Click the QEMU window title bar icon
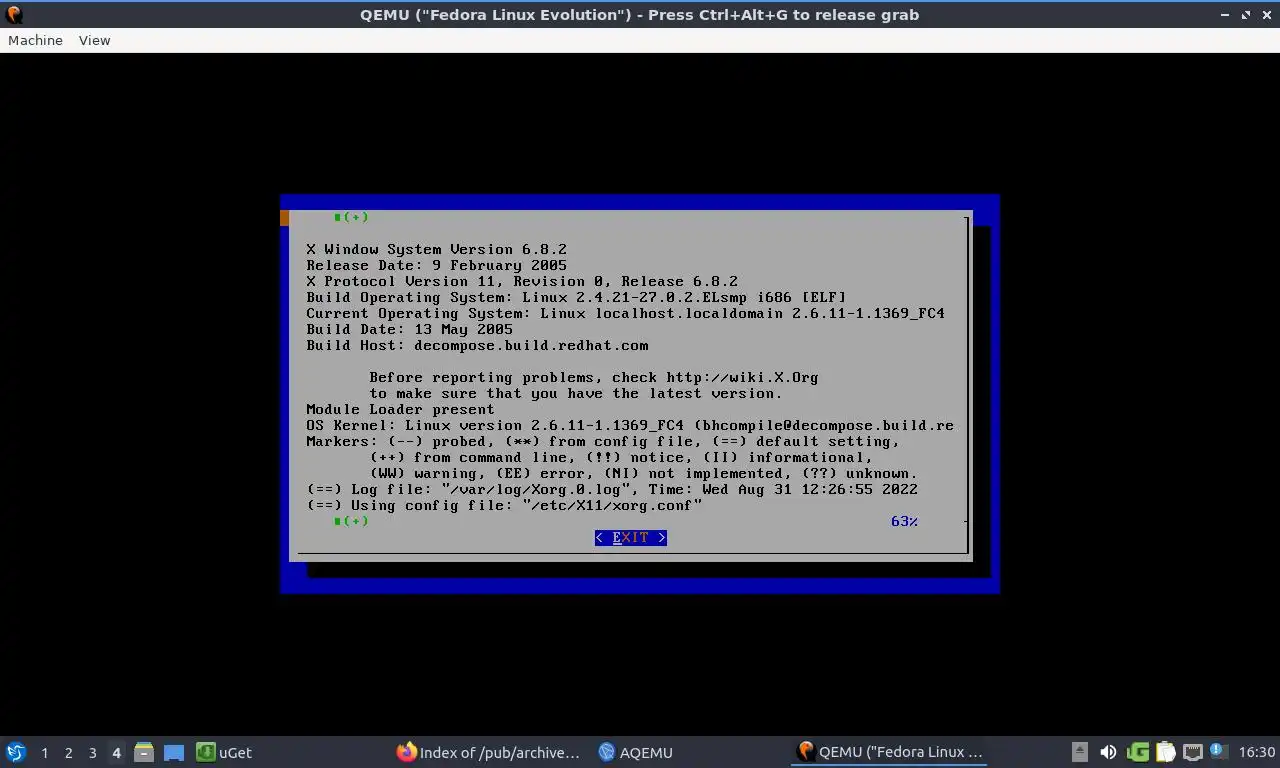 point(14,14)
